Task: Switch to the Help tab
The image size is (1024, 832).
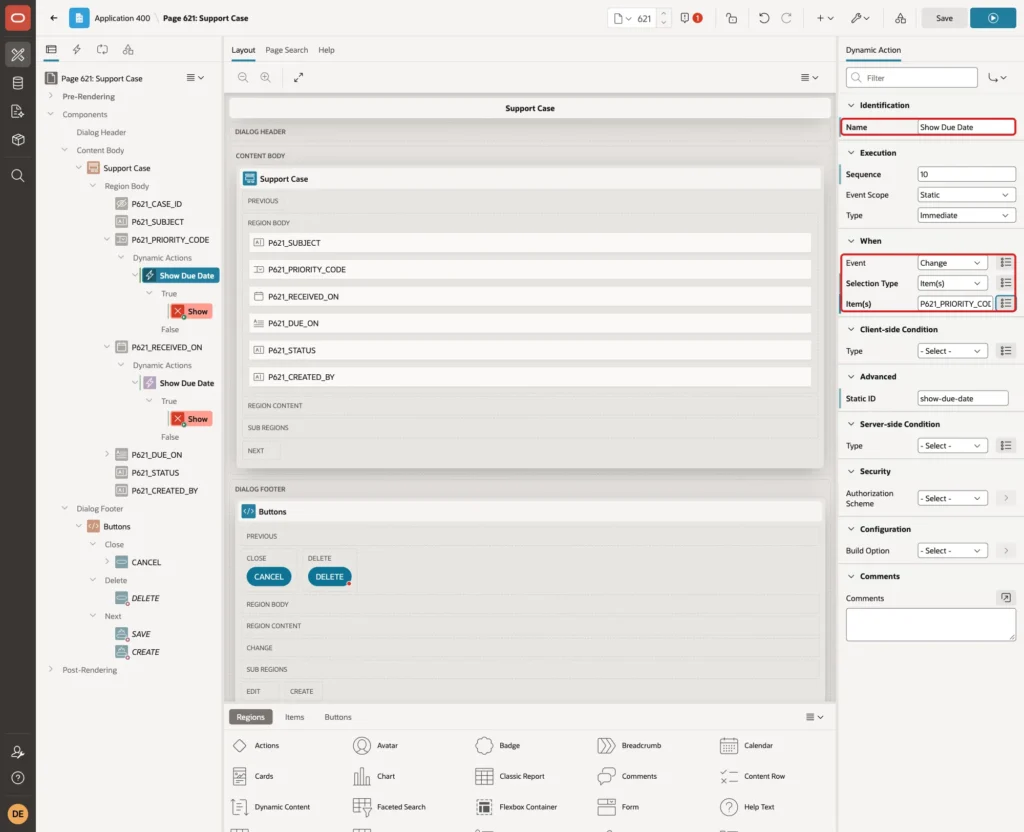Action: point(327,50)
